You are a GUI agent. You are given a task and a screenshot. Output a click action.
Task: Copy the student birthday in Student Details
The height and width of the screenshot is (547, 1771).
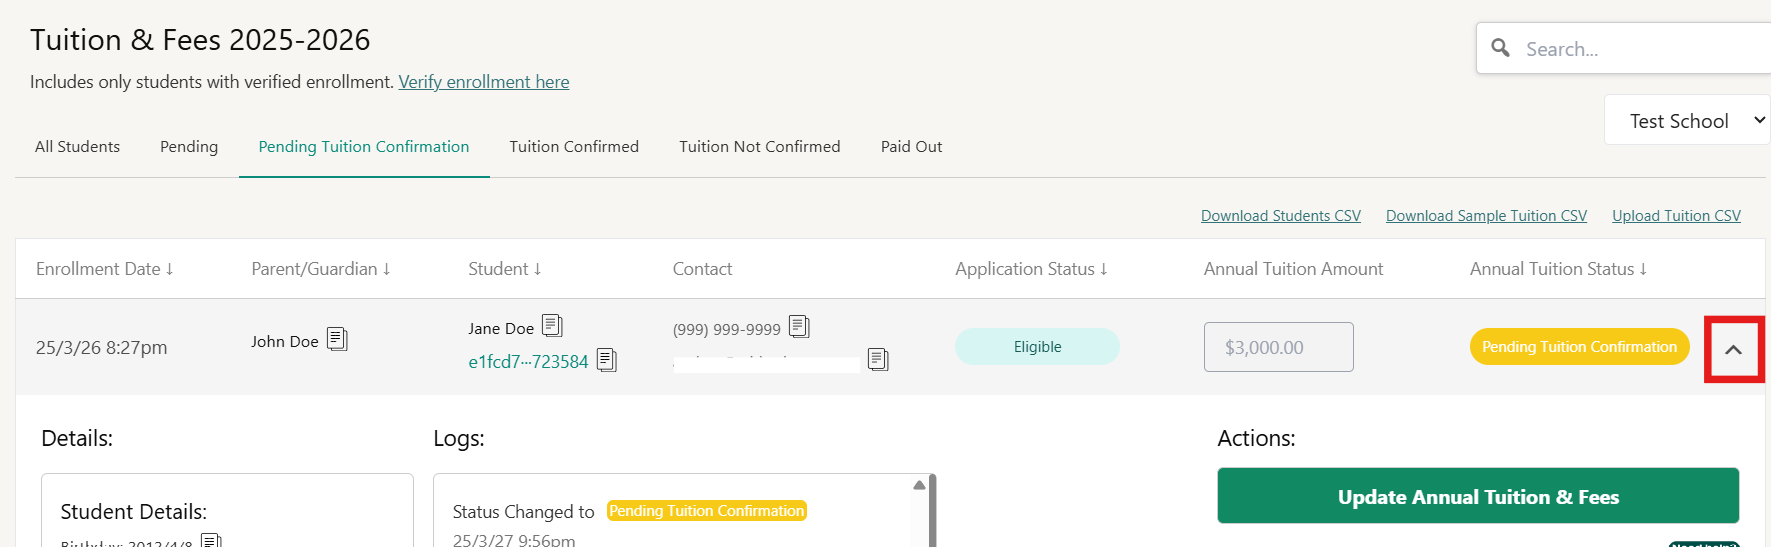[211, 541]
